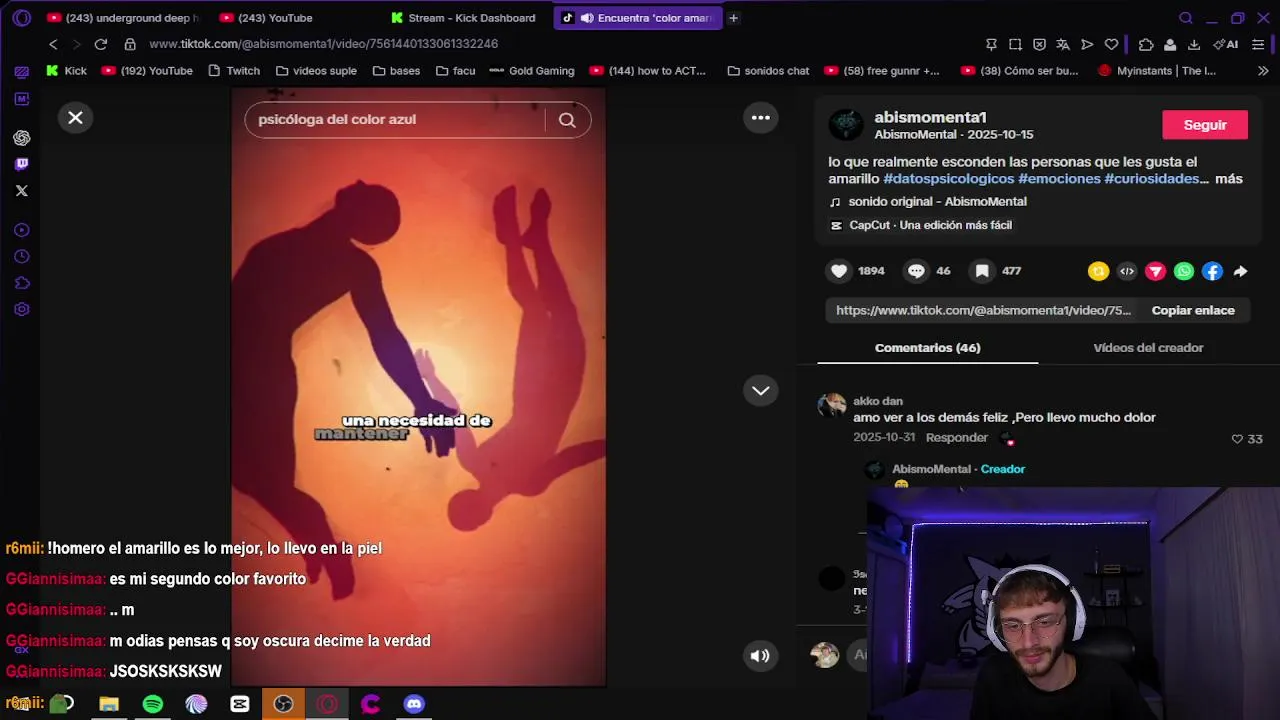1280x720 pixels.
Task: Save the video with the bookmark icon
Action: point(982,271)
